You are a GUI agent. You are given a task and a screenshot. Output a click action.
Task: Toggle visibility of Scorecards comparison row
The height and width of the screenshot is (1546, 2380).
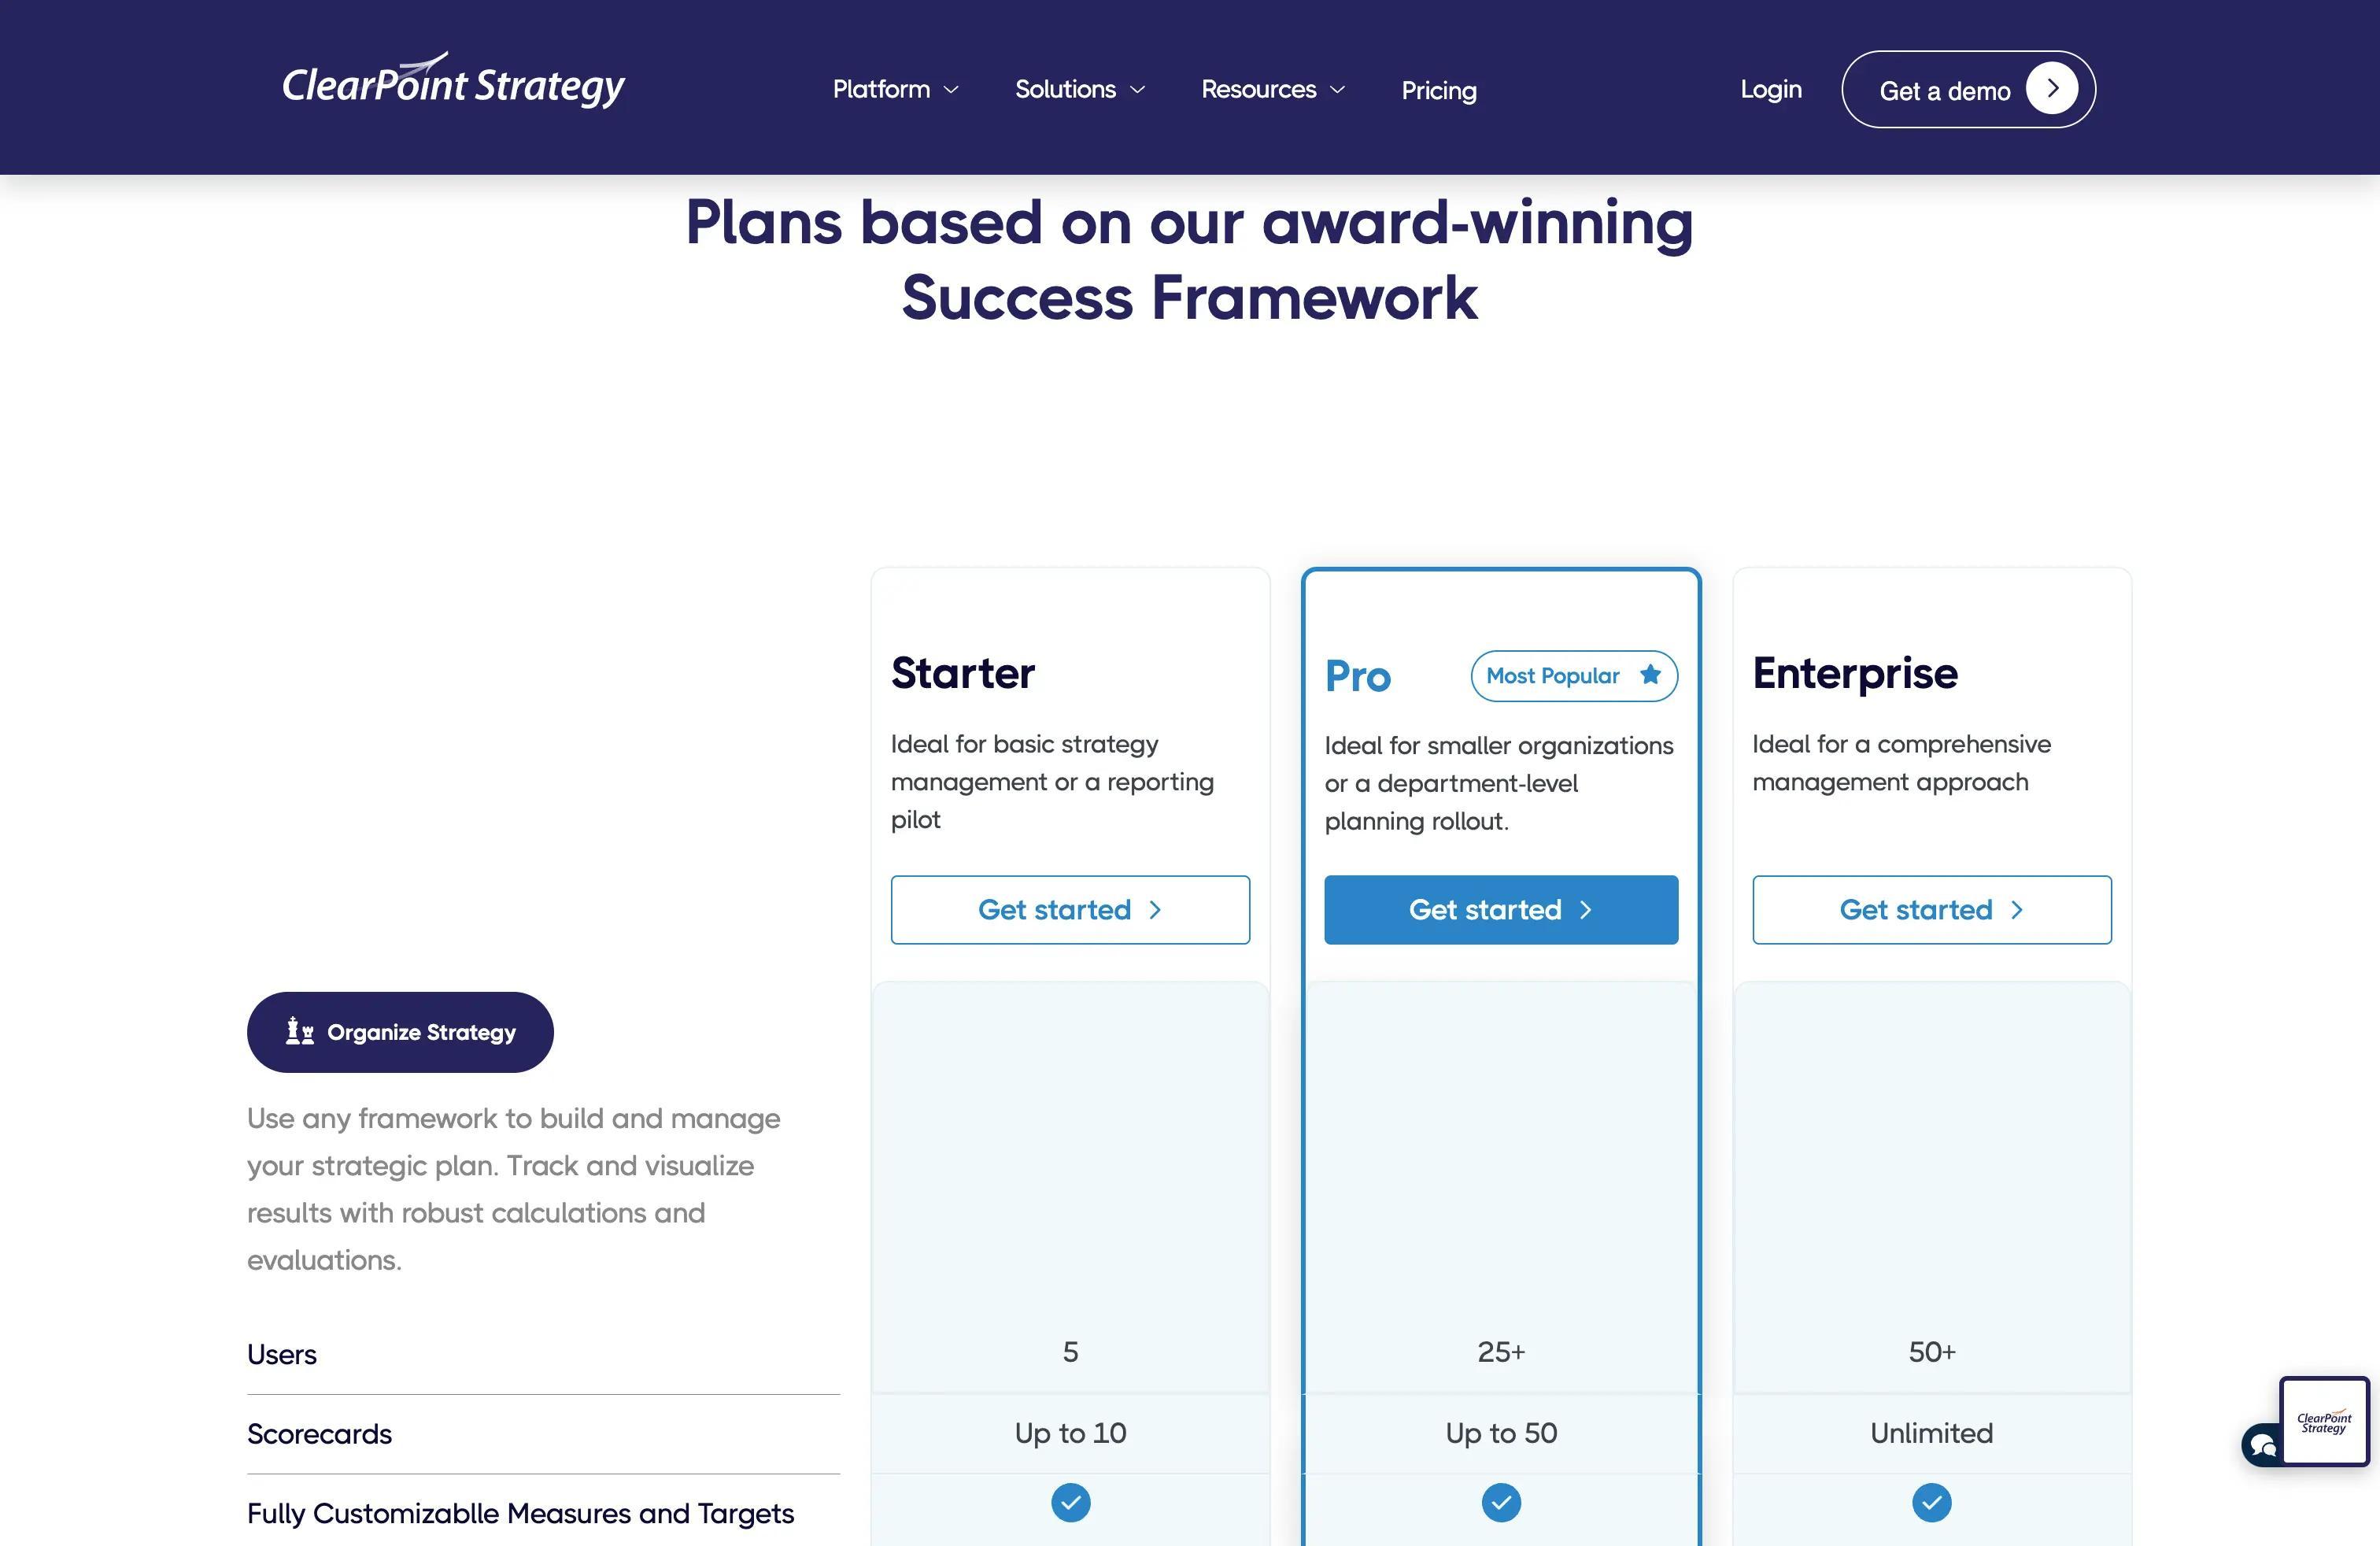point(320,1433)
